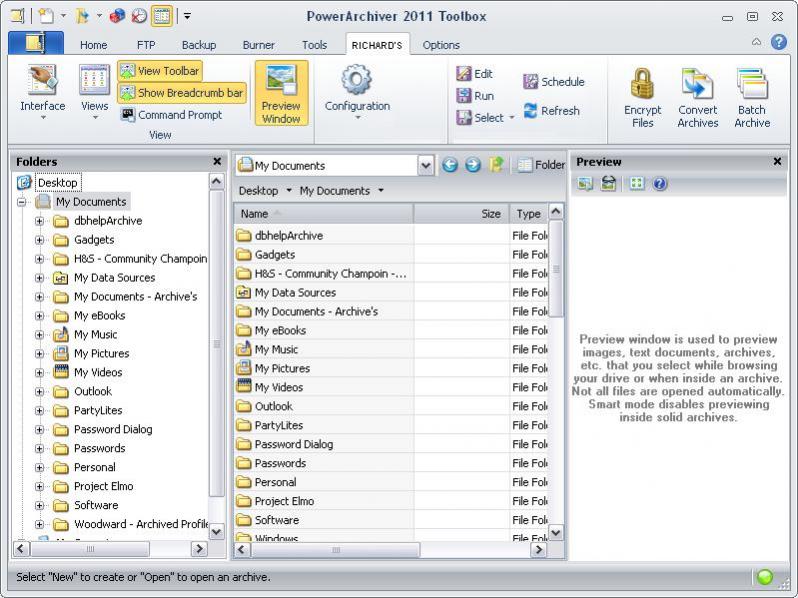This screenshot has height=598, width=798.
Task: Select PartyLites in file list
Action: point(278,425)
